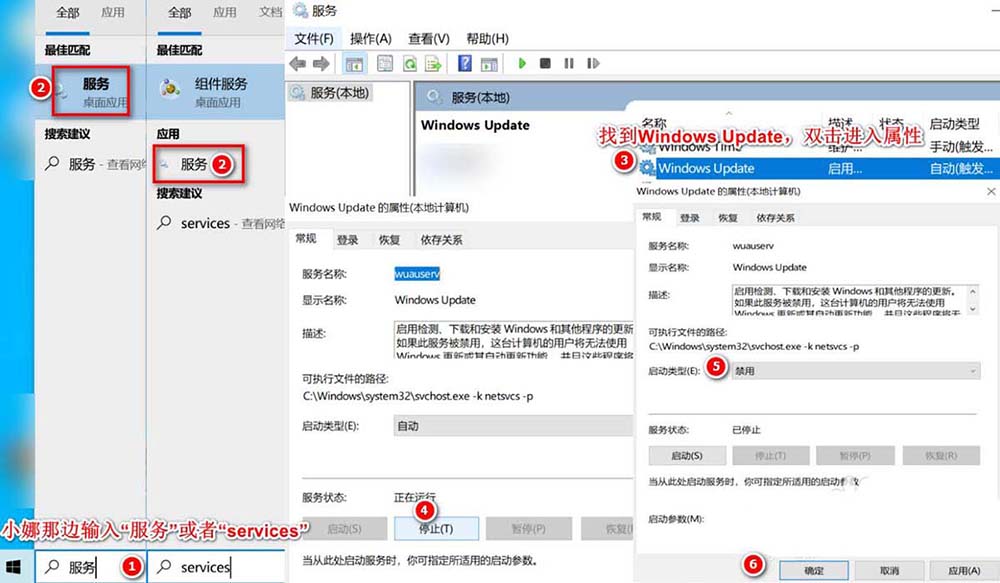Open 依存关系 tab in dialog with 禁用 startup

click(x=776, y=218)
